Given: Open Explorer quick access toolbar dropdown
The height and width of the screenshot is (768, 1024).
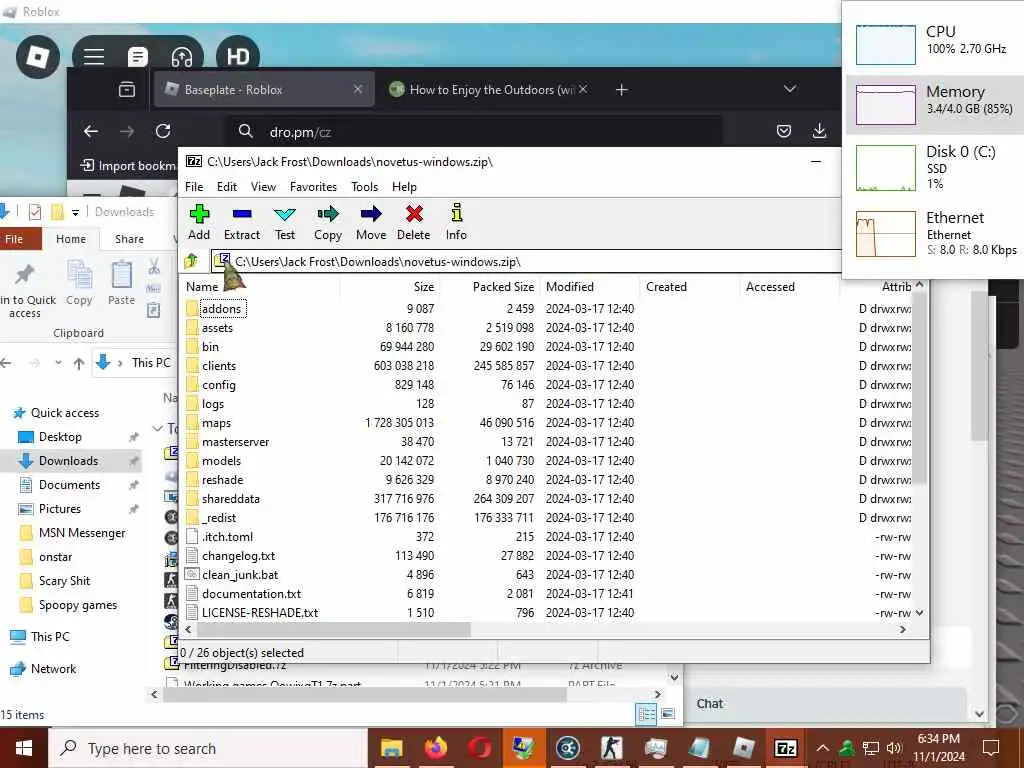Looking at the screenshot, I should coord(76,212).
